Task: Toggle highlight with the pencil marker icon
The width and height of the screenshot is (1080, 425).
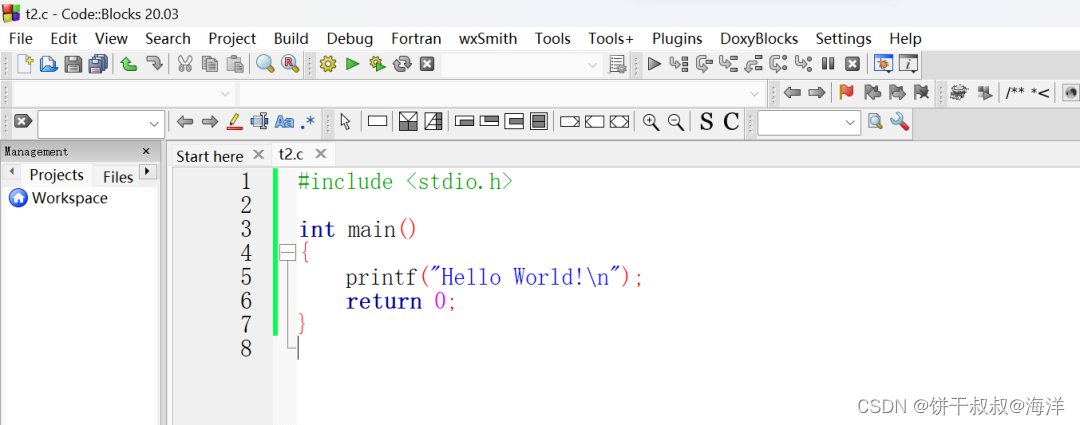Action: pyautogui.click(x=235, y=122)
